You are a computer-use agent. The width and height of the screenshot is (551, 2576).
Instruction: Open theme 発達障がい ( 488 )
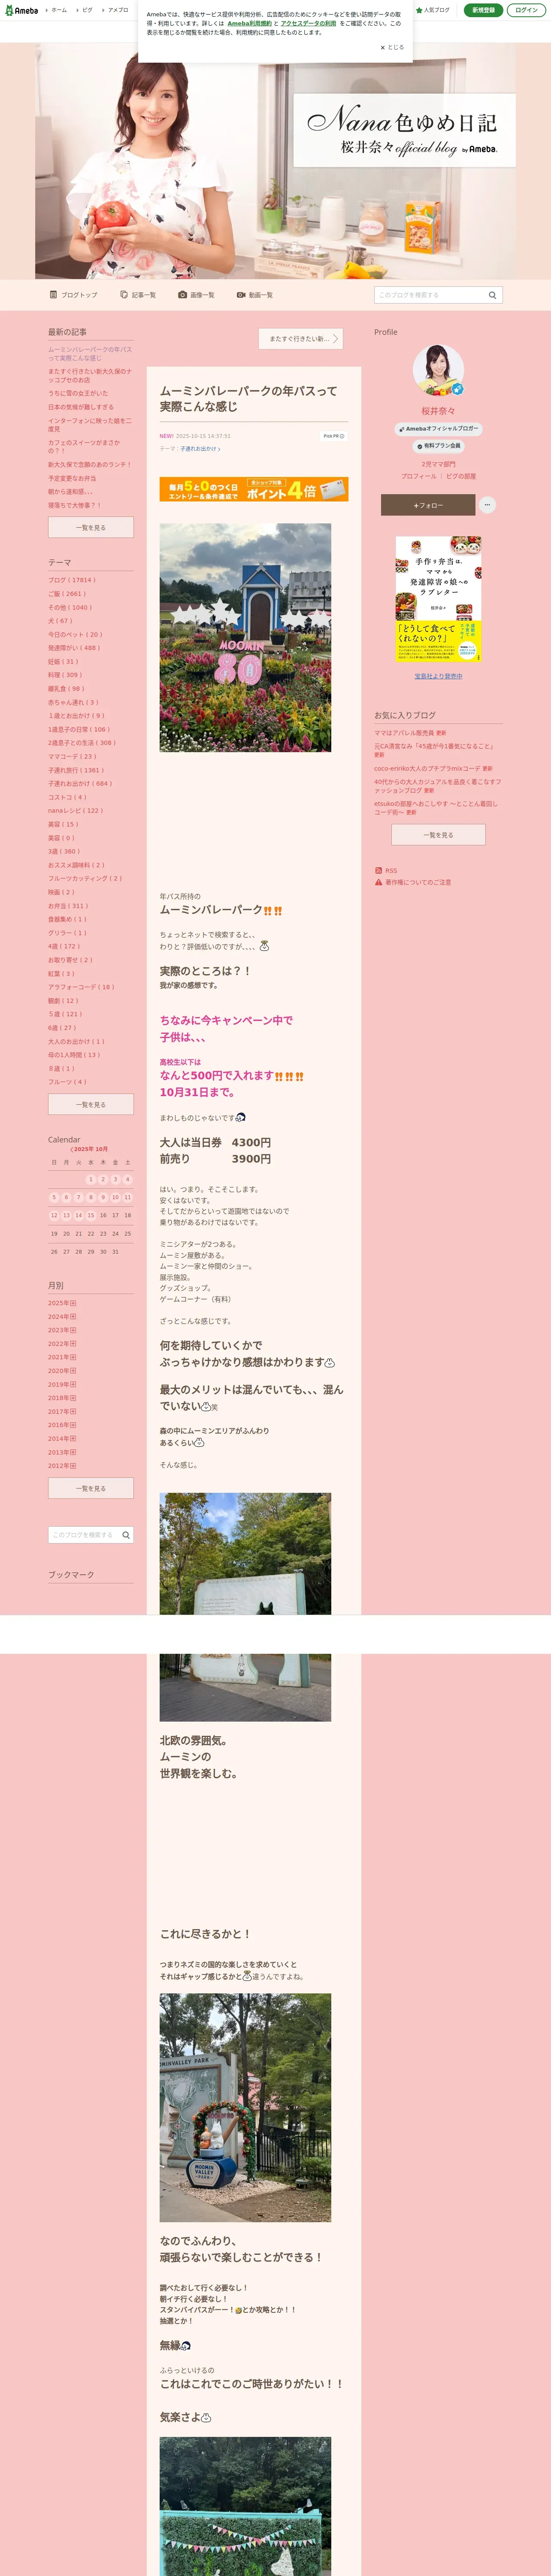(x=74, y=648)
